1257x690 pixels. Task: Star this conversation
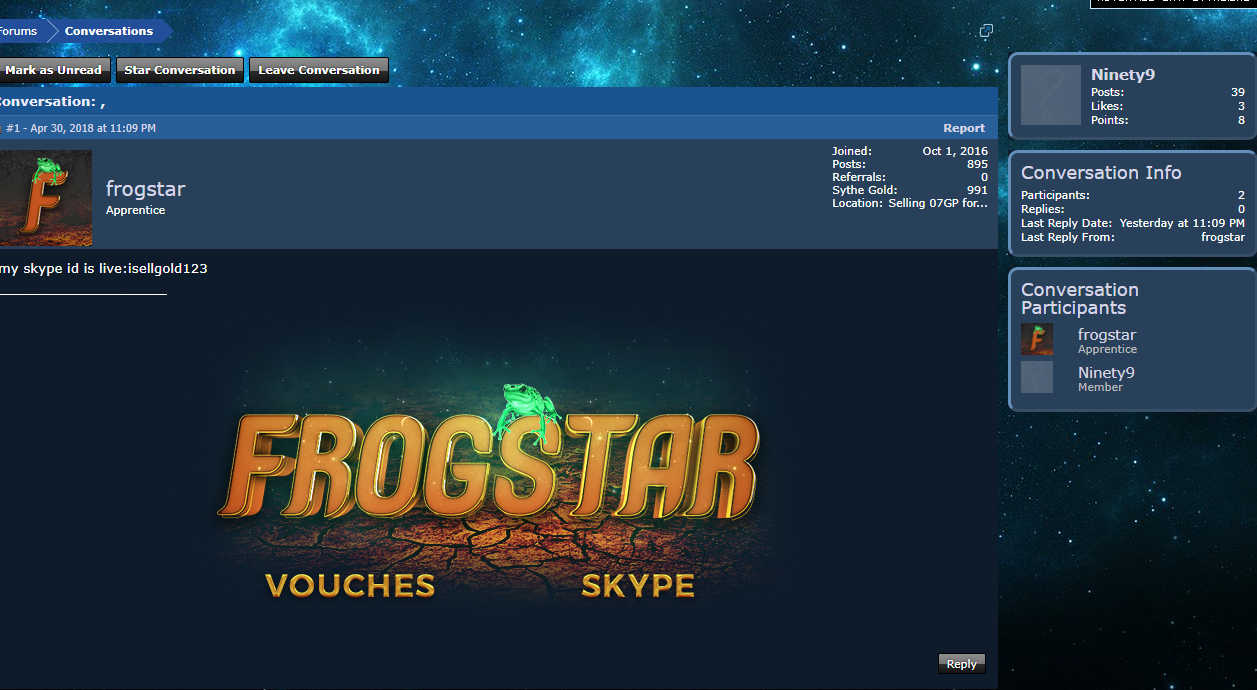click(x=180, y=70)
